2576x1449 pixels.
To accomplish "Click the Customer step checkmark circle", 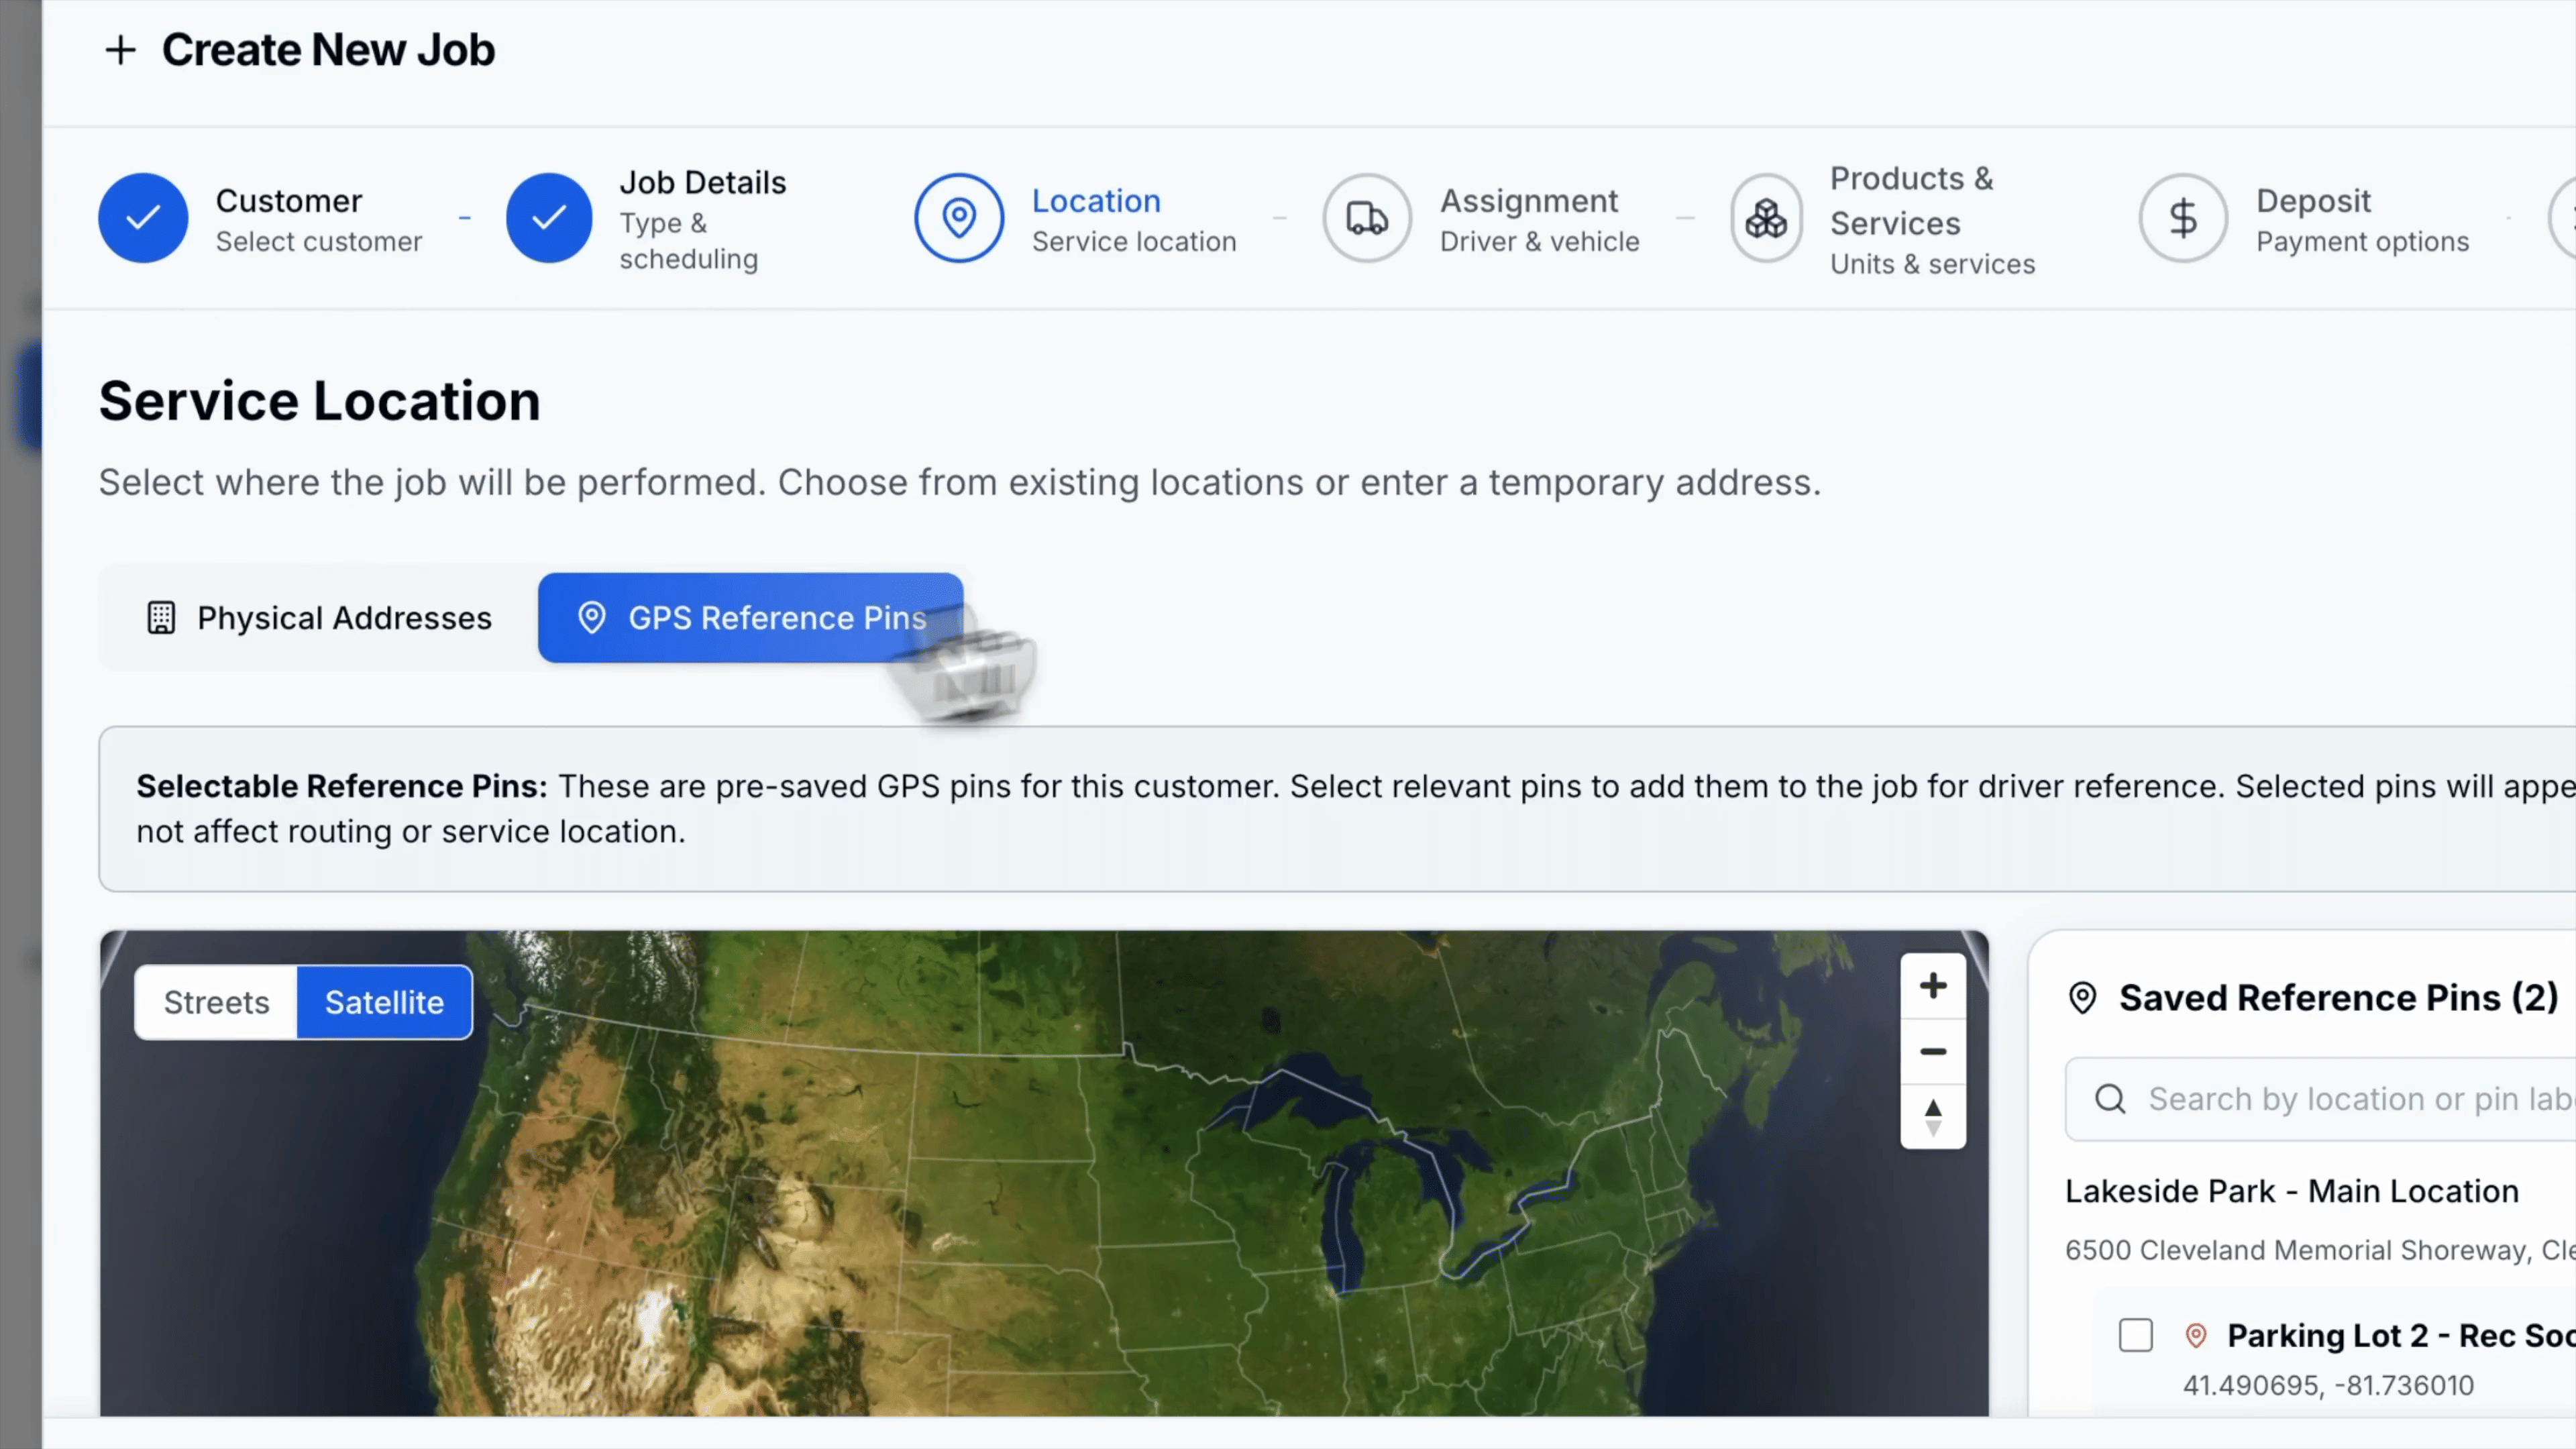I will [143, 217].
